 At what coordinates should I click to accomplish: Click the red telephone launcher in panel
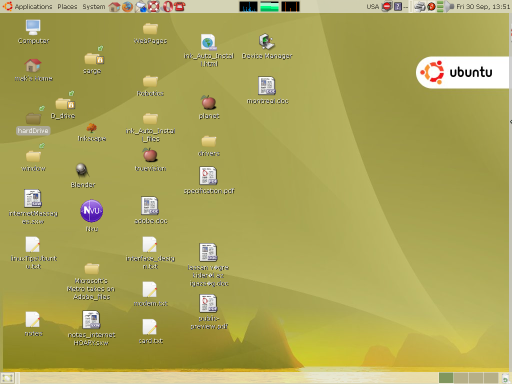pyautogui.click(x=180, y=6)
